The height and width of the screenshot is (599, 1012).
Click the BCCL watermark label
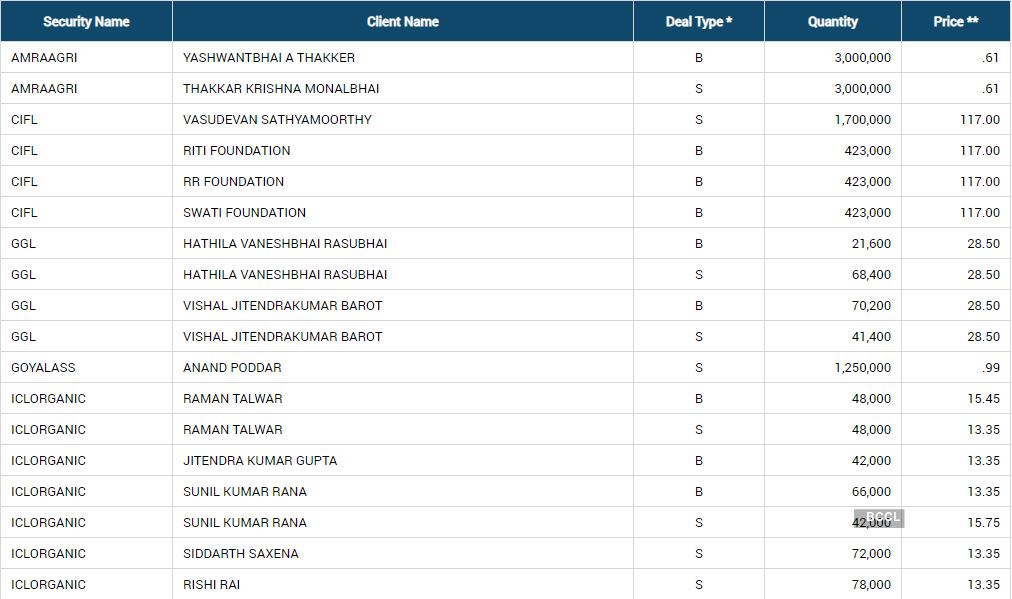tap(881, 517)
